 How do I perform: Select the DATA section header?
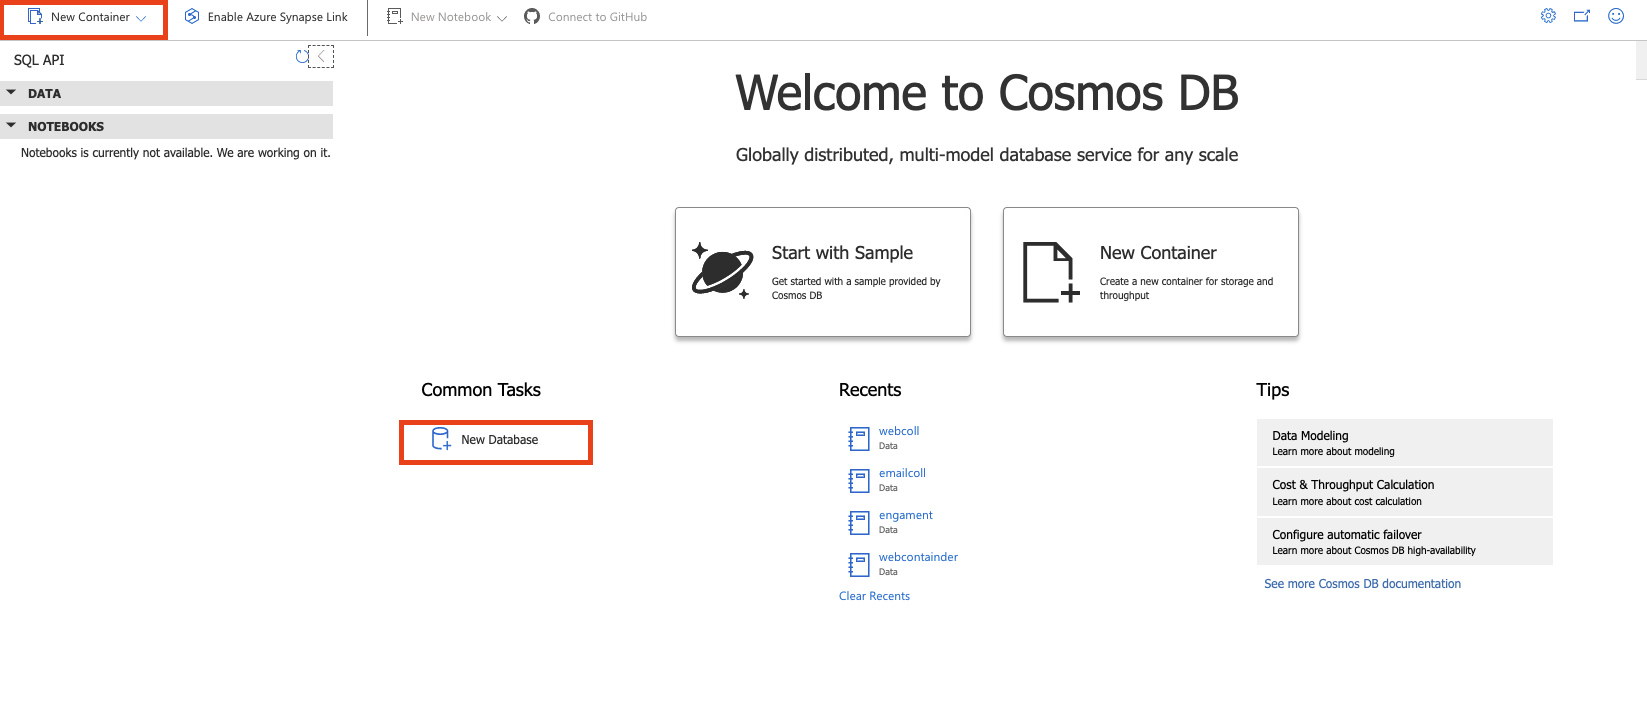167,93
